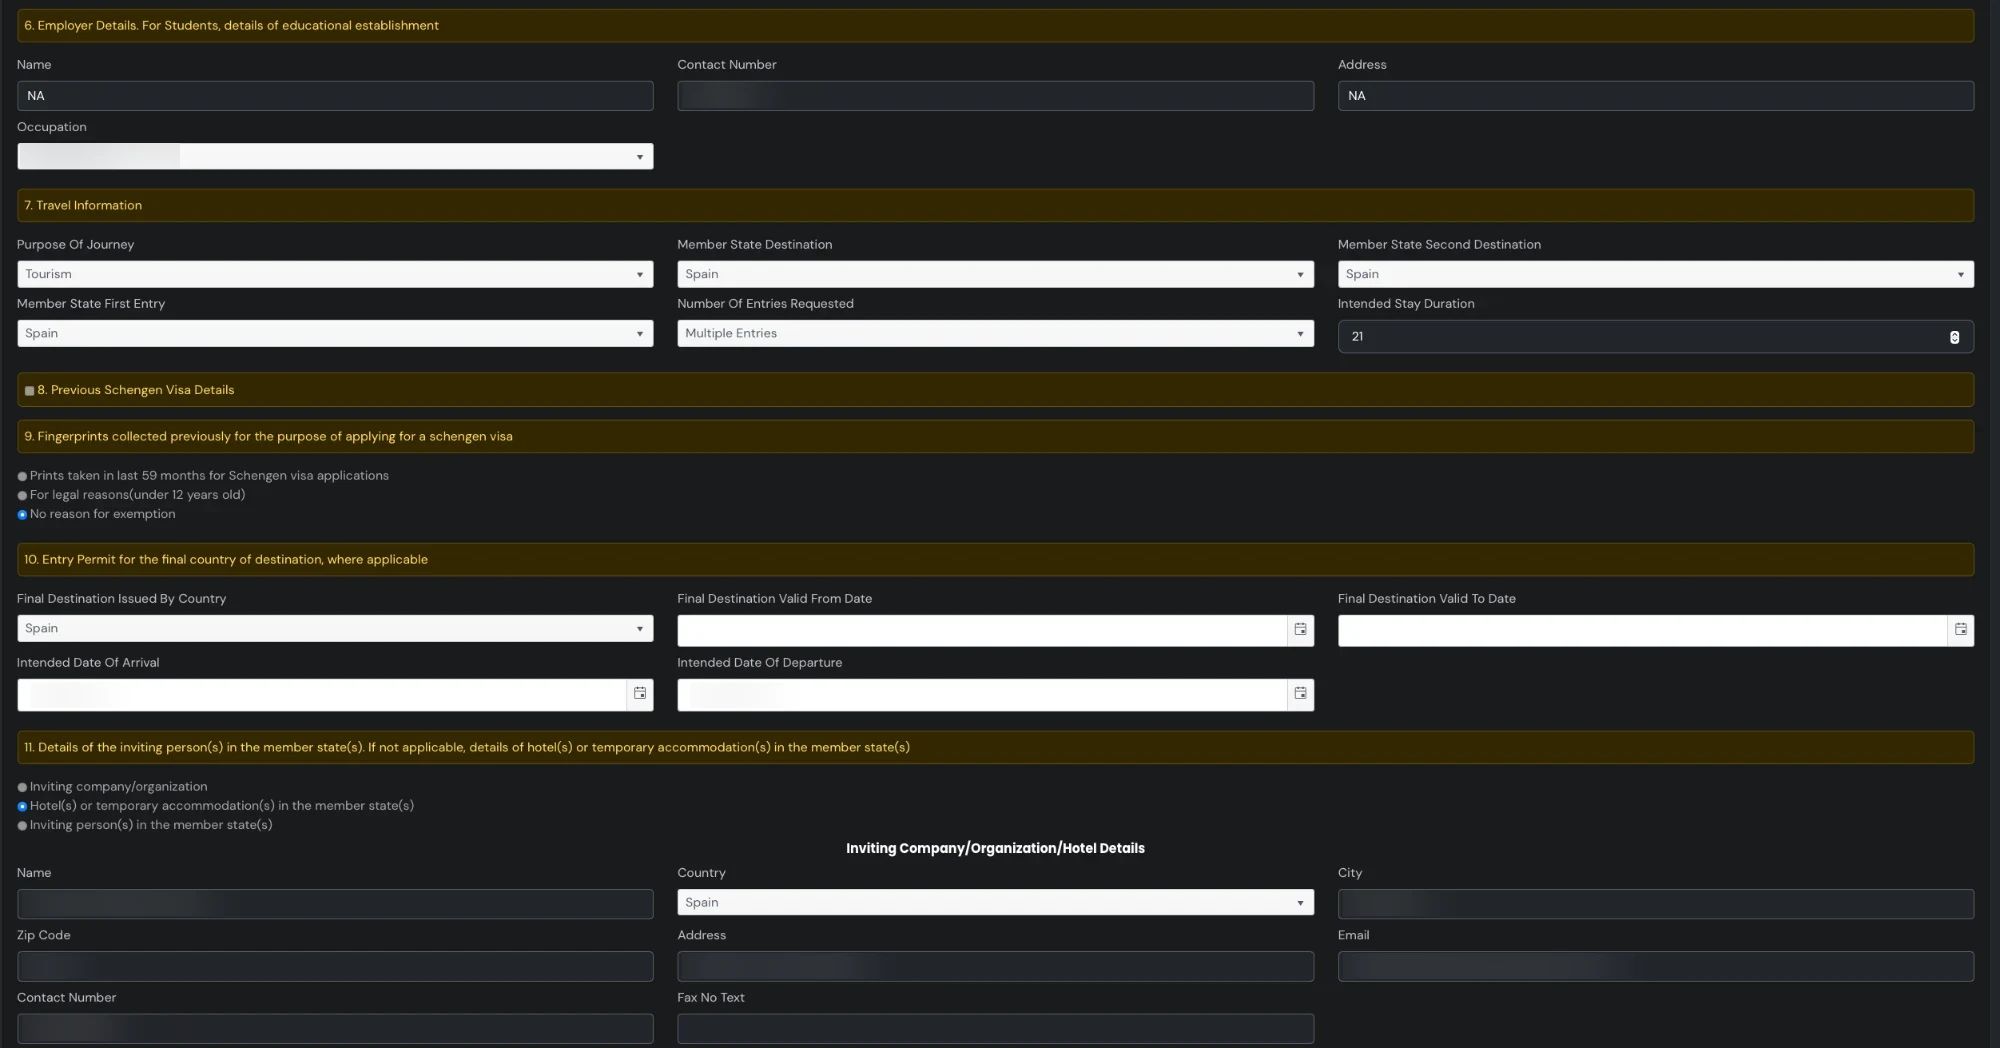
Task: Expand the Member State Second Destination dropdown
Action: tap(1656, 274)
